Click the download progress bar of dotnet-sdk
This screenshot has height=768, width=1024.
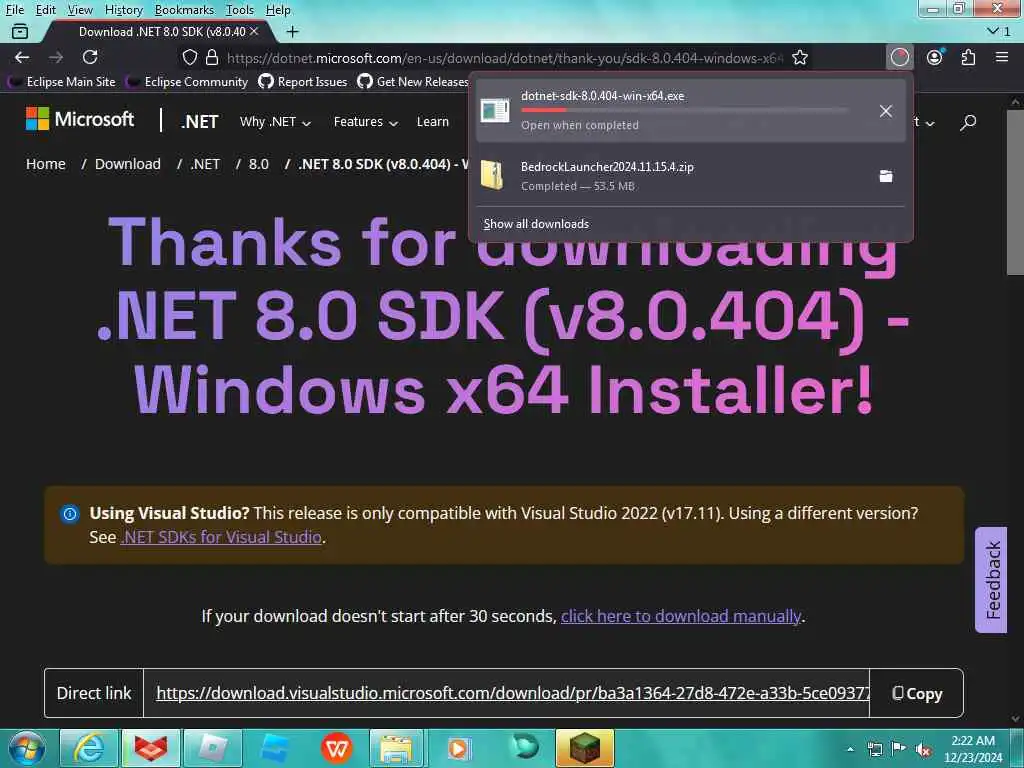684,110
